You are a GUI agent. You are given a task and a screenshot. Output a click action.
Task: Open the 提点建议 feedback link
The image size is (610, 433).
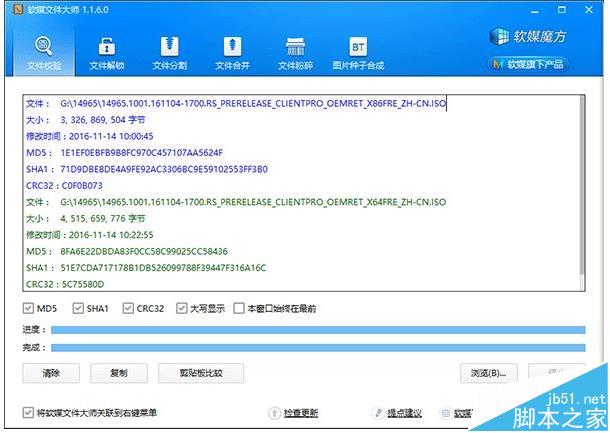click(x=405, y=413)
